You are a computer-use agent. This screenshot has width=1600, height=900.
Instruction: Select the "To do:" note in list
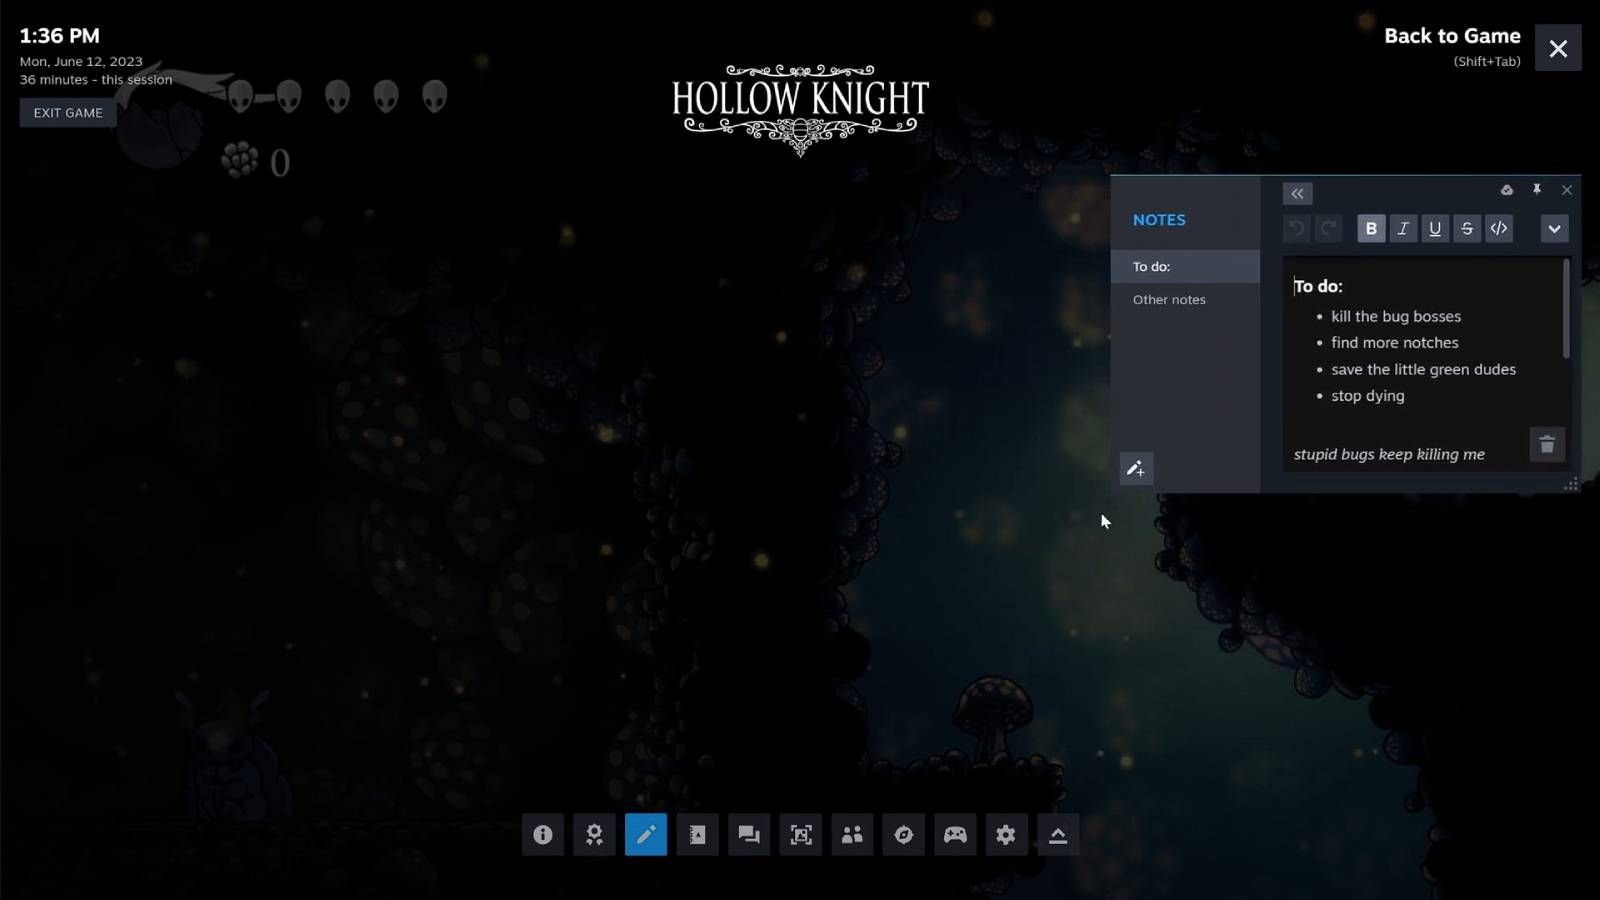click(1185, 266)
